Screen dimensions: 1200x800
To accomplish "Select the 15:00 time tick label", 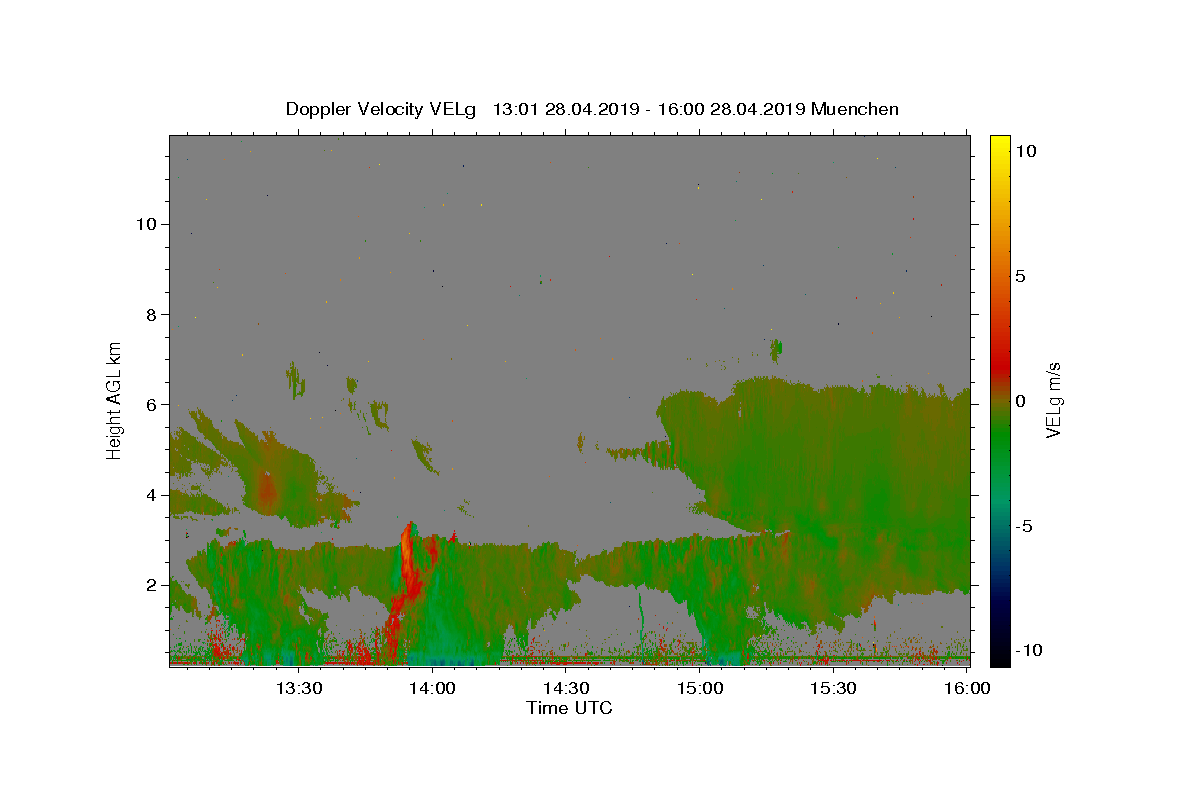I will coord(700,688).
